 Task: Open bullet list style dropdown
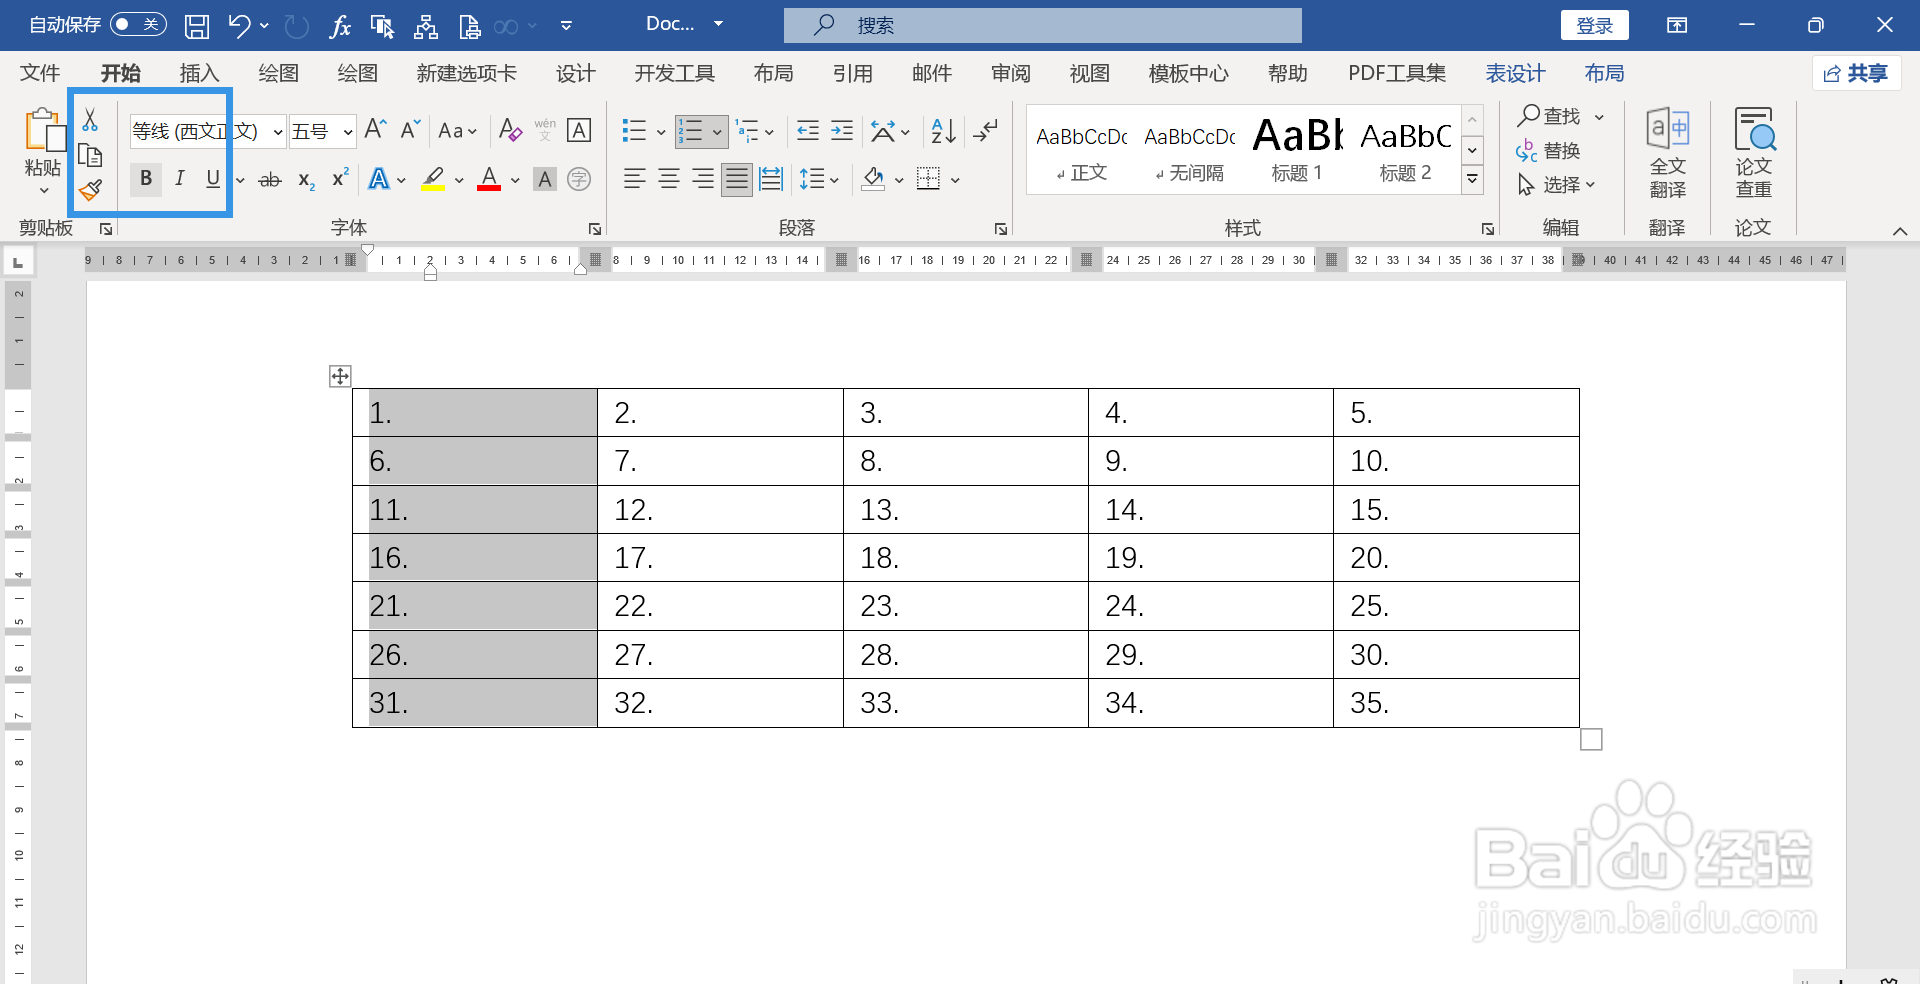pyautogui.click(x=661, y=132)
